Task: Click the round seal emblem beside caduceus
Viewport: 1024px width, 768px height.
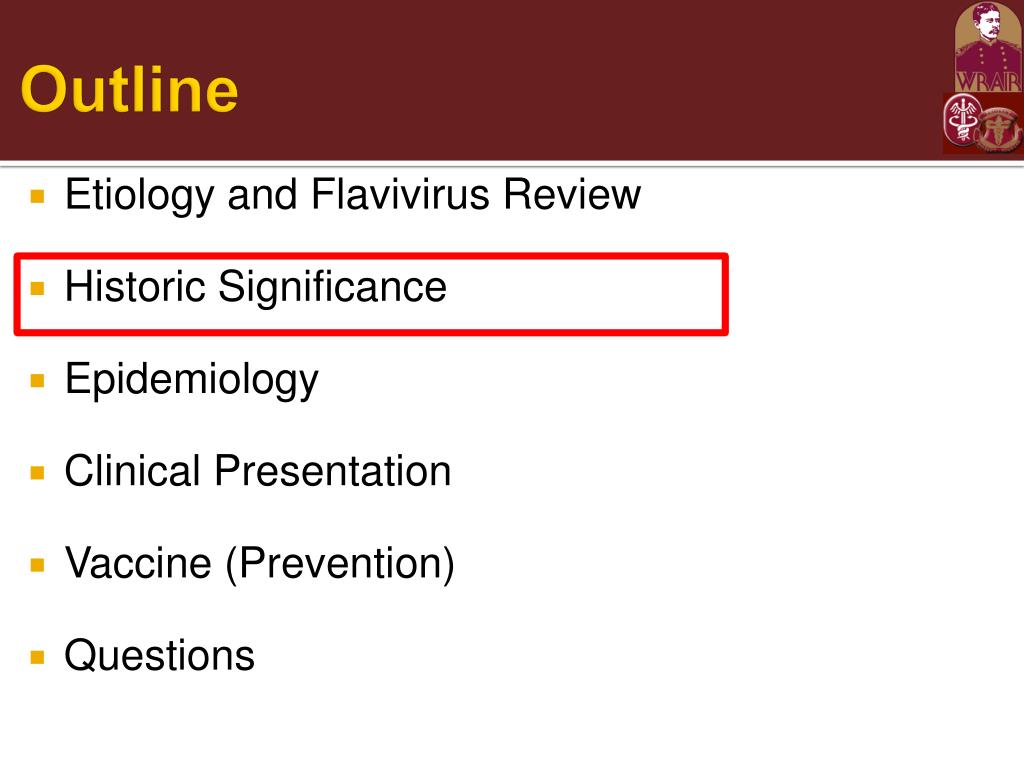Action: point(1000,129)
